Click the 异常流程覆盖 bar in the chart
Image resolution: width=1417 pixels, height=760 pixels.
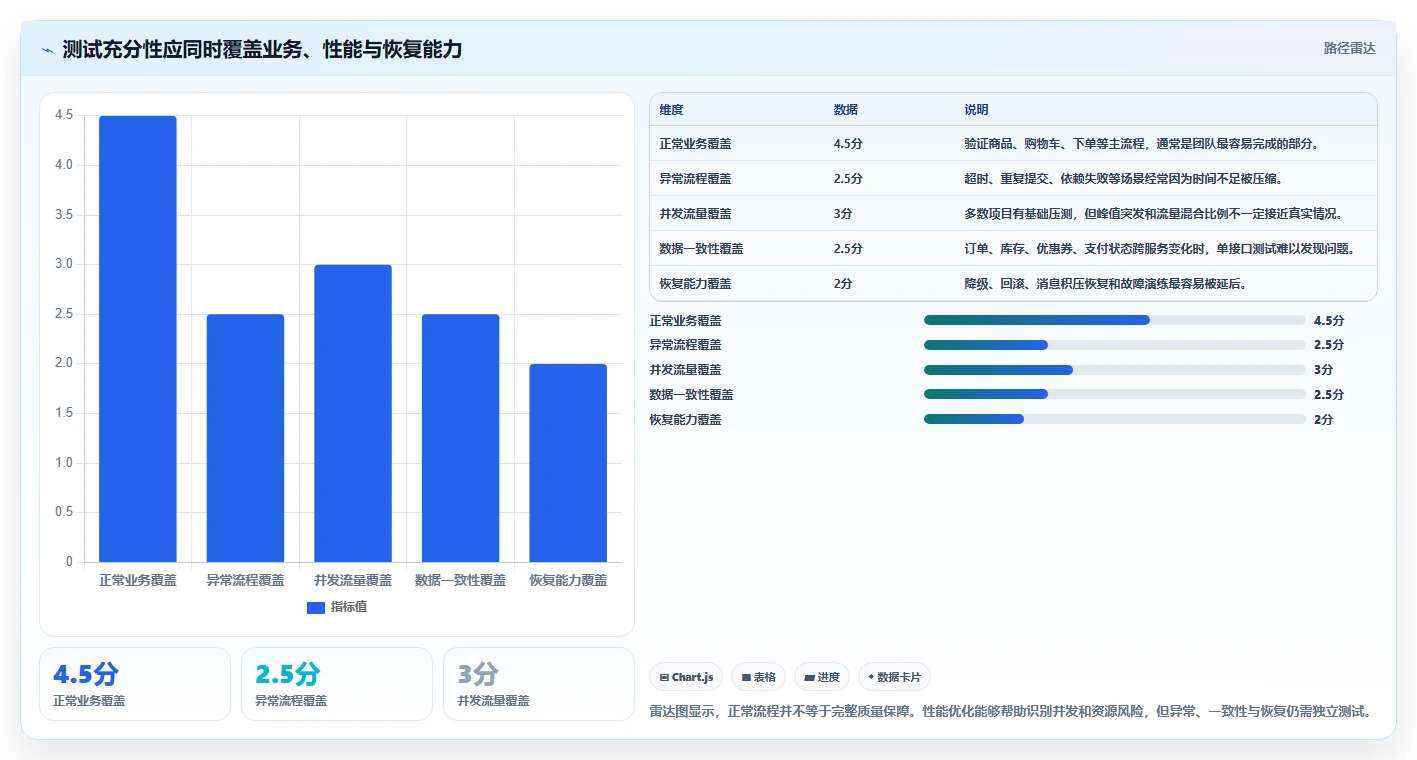(245, 438)
